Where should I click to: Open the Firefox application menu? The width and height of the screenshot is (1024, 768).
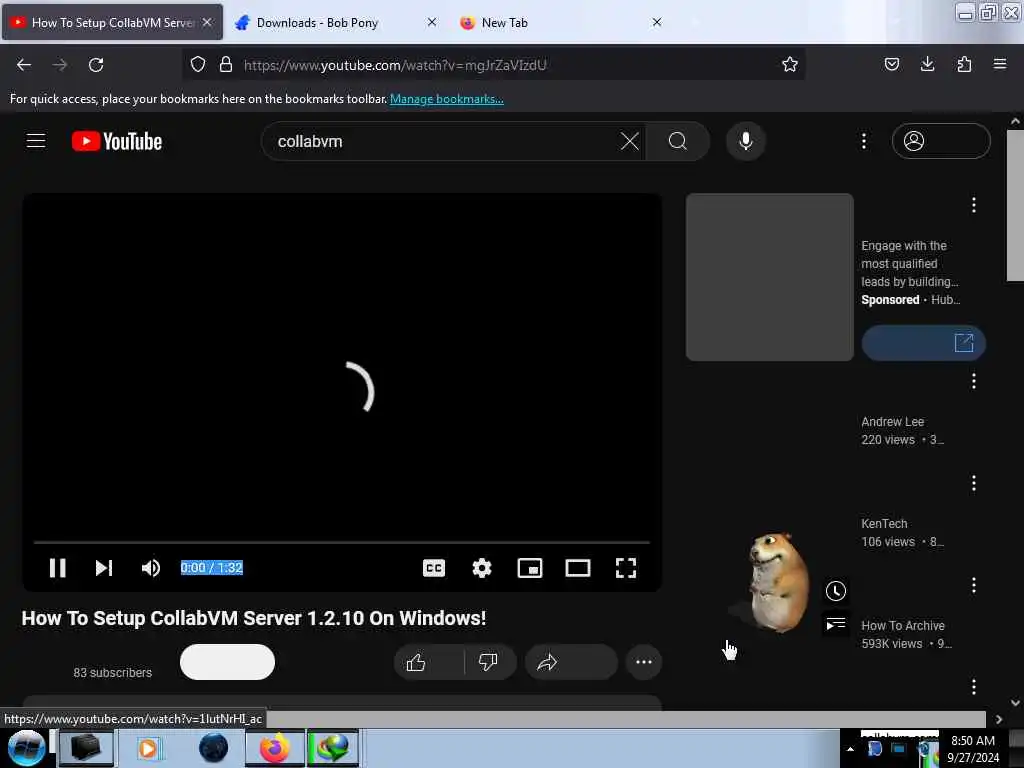pos(1000,65)
